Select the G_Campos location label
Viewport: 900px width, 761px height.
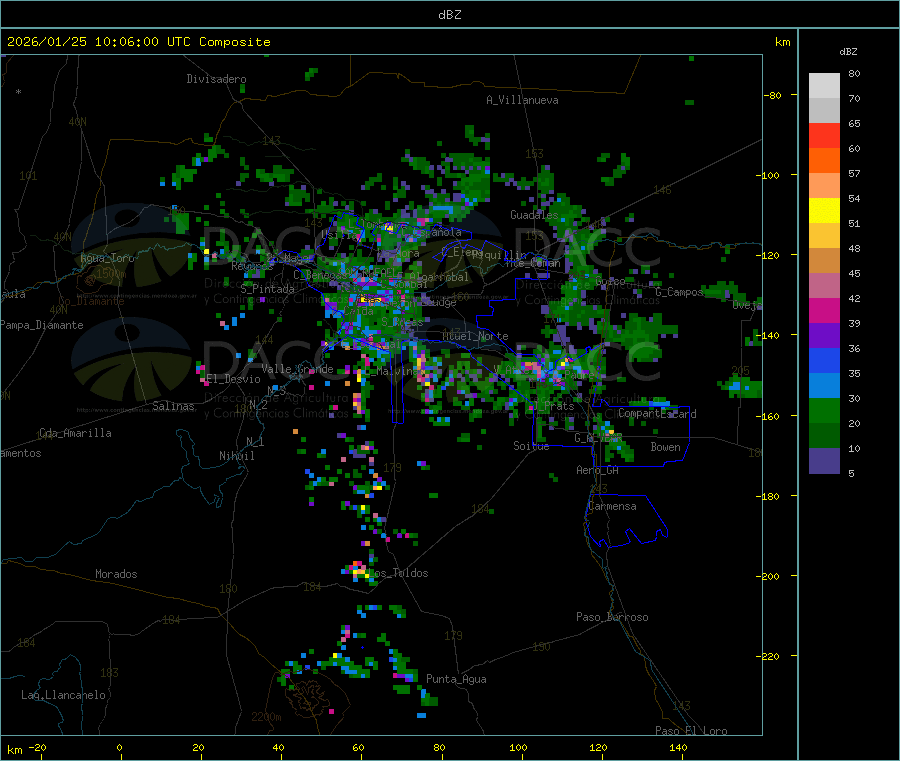pyautogui.click(x=679, y=292)
